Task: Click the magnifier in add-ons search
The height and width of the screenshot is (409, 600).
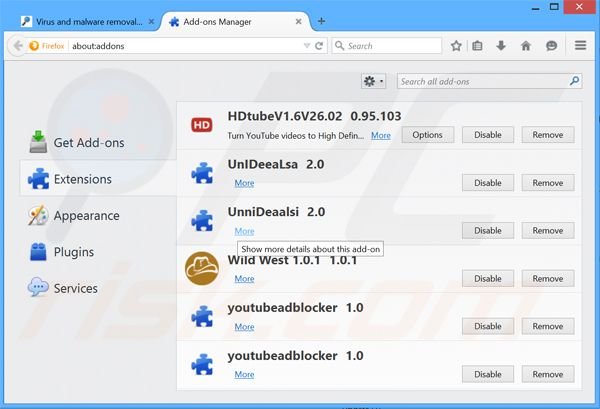Action: tap(574, 81)
